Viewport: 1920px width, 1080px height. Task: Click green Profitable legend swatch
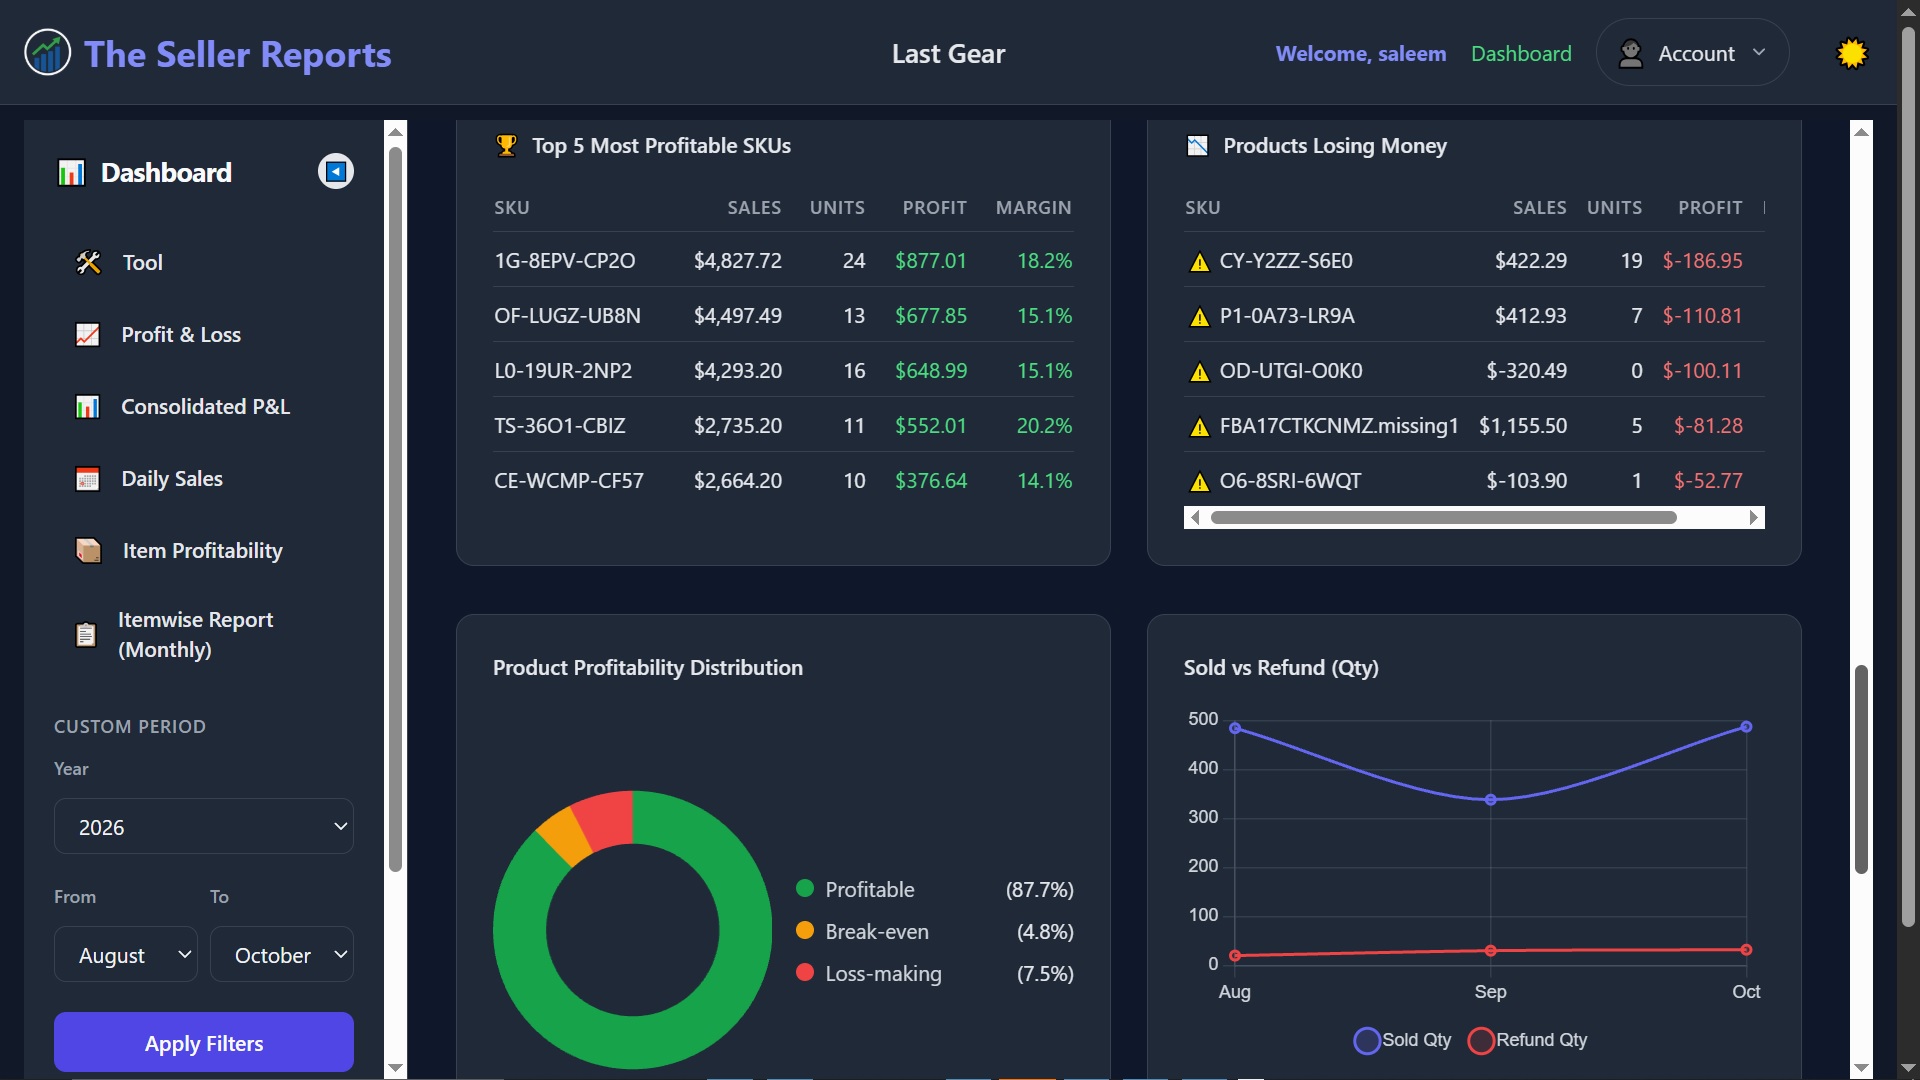pos(804,888)
